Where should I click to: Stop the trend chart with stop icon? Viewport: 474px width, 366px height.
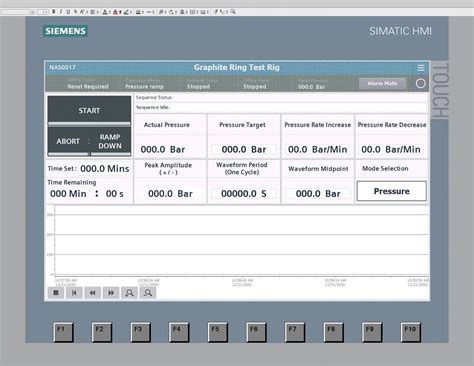[x=56, y=293]
